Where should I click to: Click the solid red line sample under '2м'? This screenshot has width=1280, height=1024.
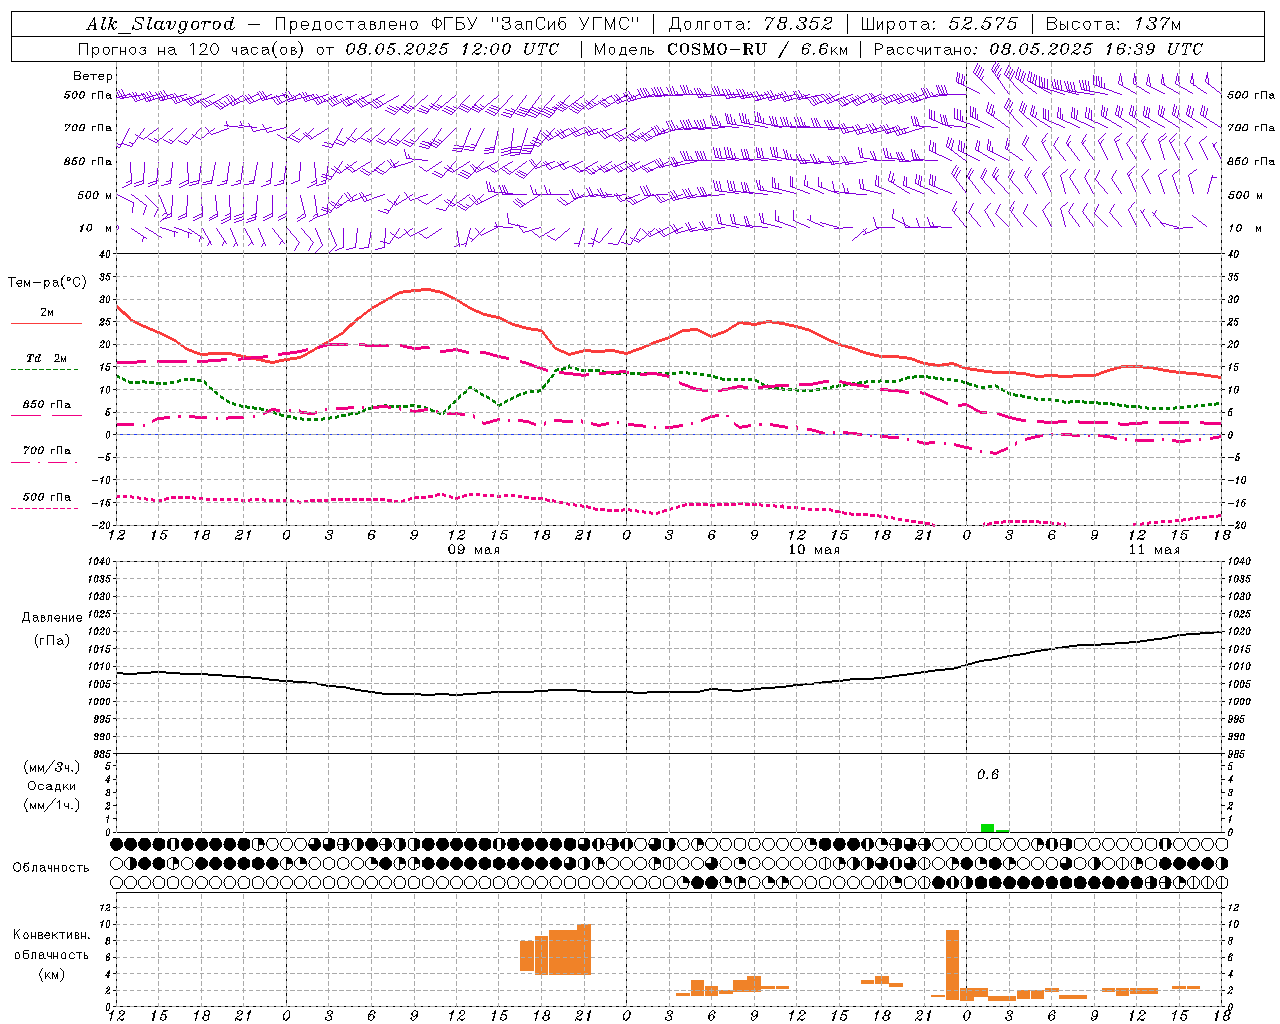pyautogui.click(x=46, y=323)
